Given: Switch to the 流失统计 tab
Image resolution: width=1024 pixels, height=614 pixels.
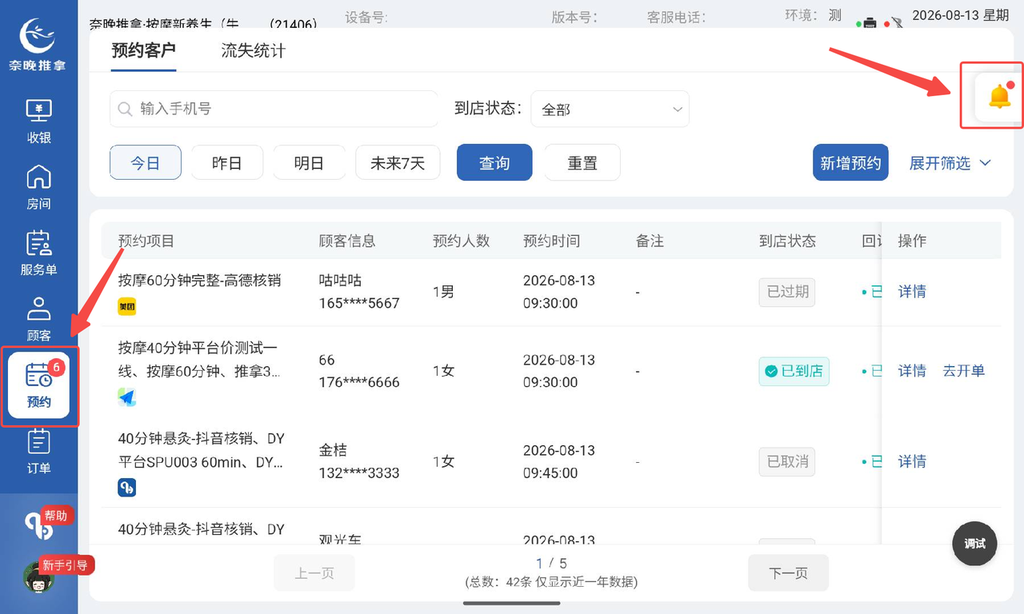Looking at the screenshot, I should (253, 50).
